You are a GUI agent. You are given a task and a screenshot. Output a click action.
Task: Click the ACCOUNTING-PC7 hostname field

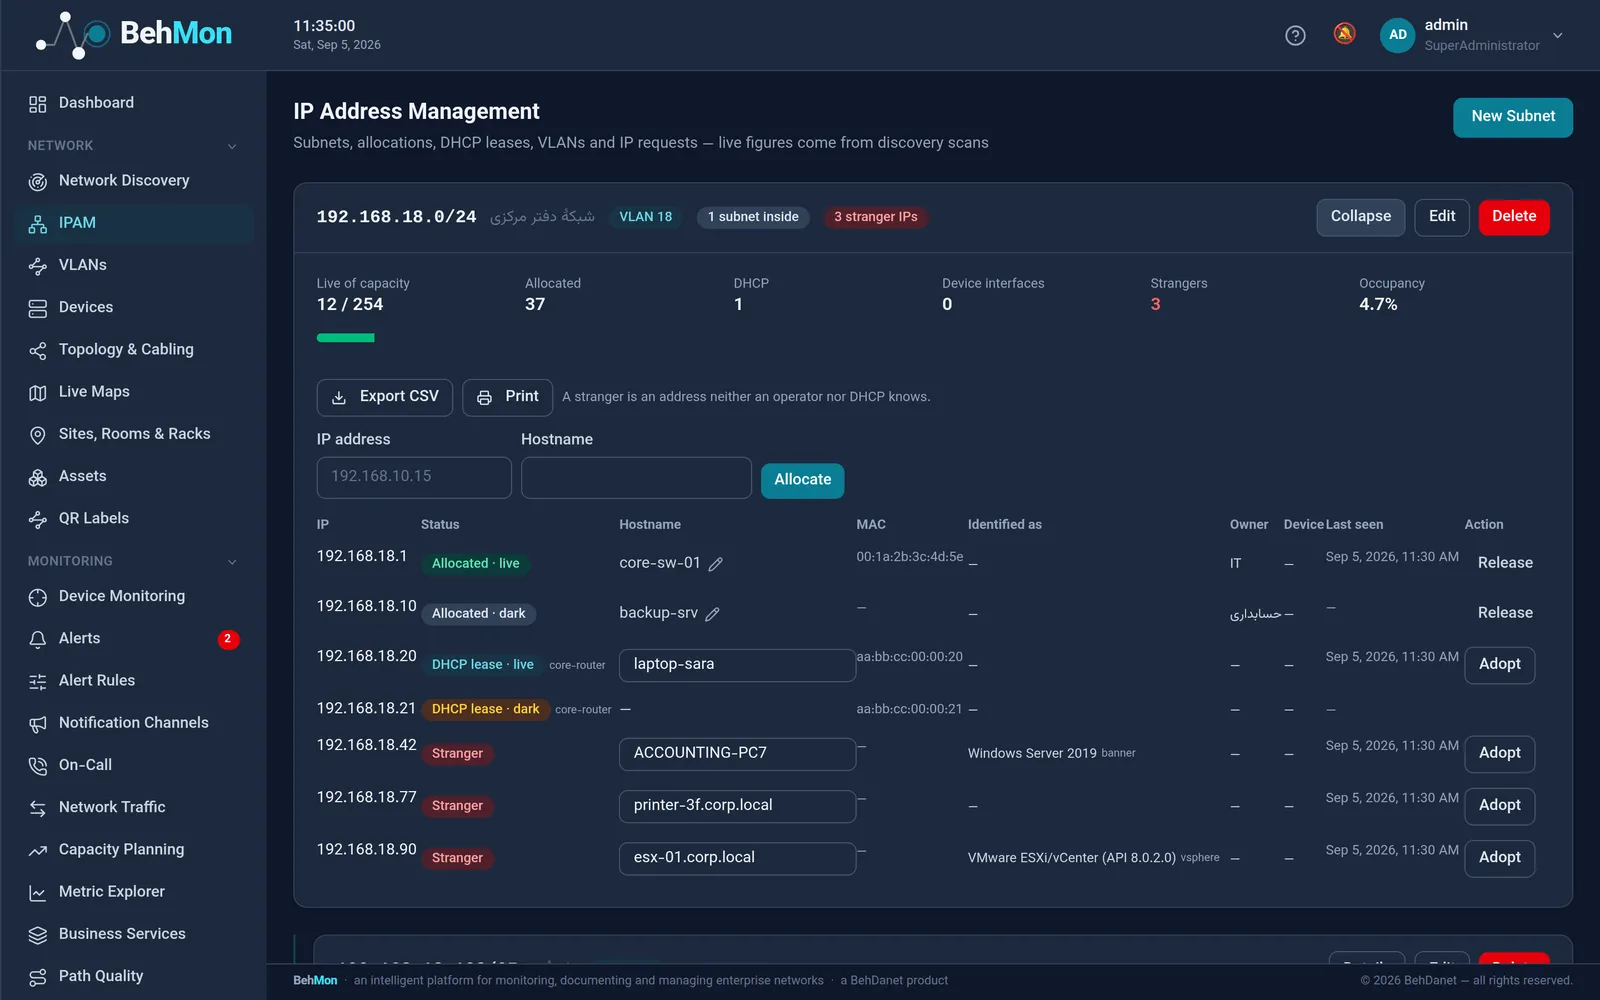737,754
